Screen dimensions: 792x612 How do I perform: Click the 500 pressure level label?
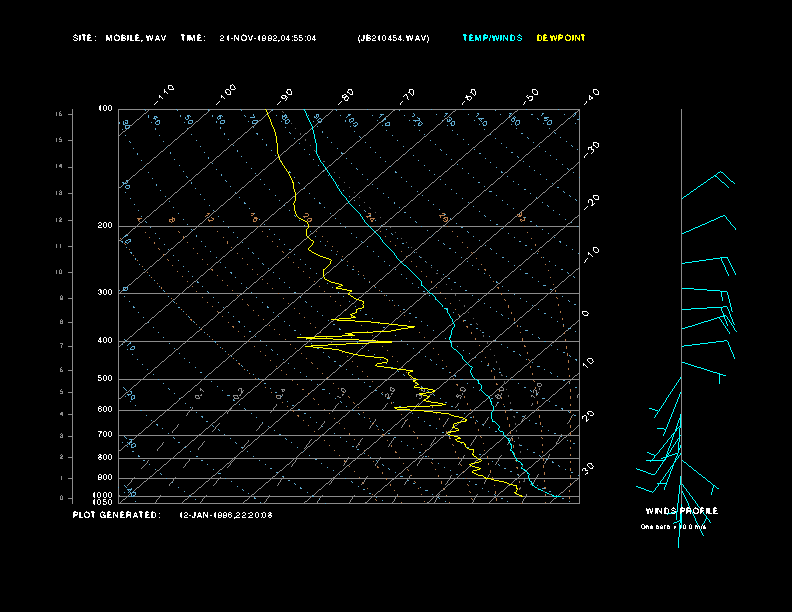coord(105,378)
